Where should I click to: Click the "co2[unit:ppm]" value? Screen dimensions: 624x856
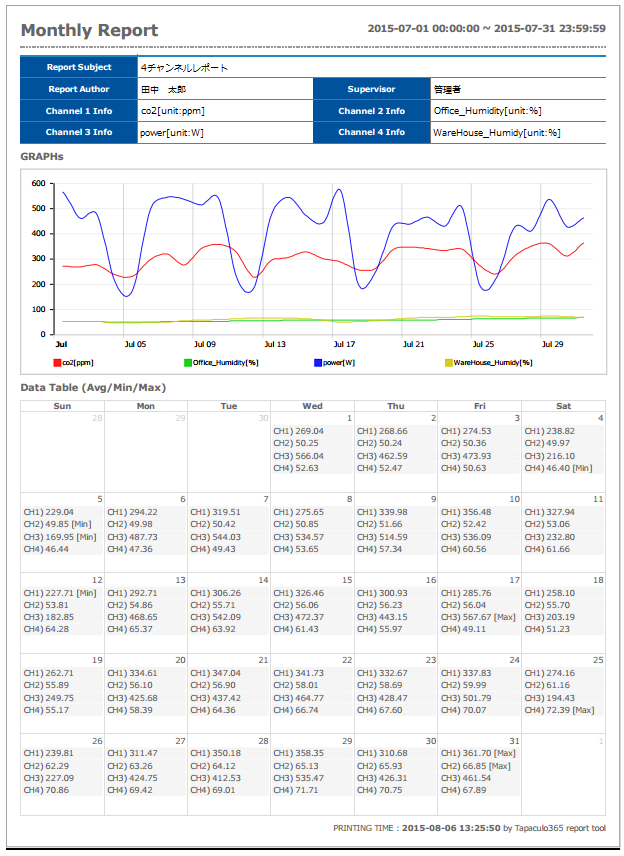point(173,111)
